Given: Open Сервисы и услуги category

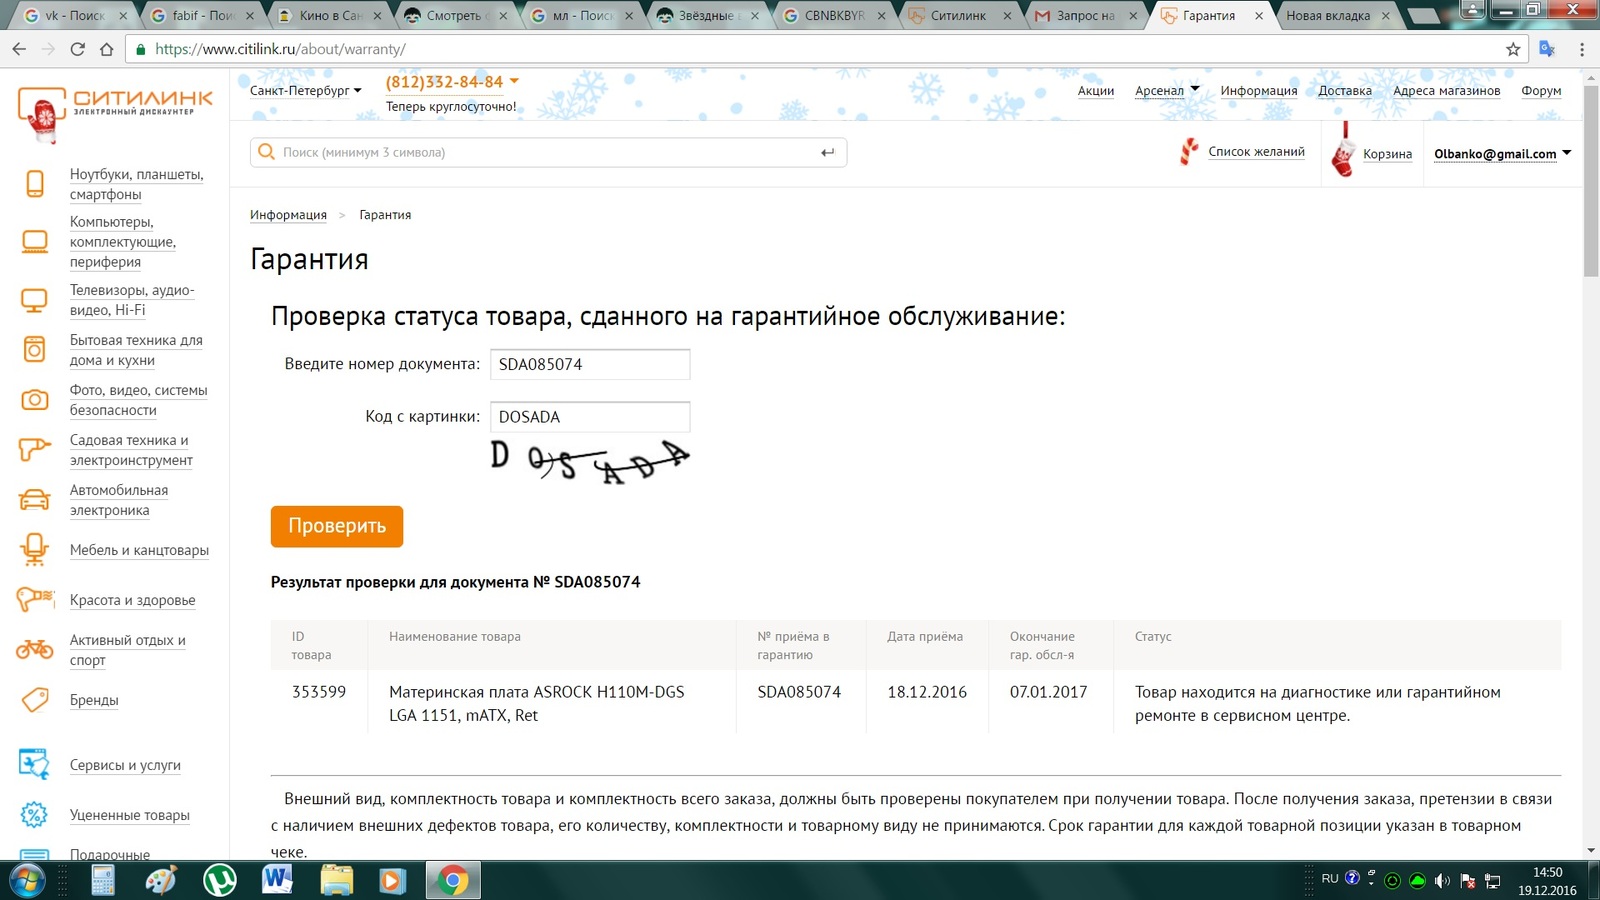Looking at the screenshot, I should [125, 765].
